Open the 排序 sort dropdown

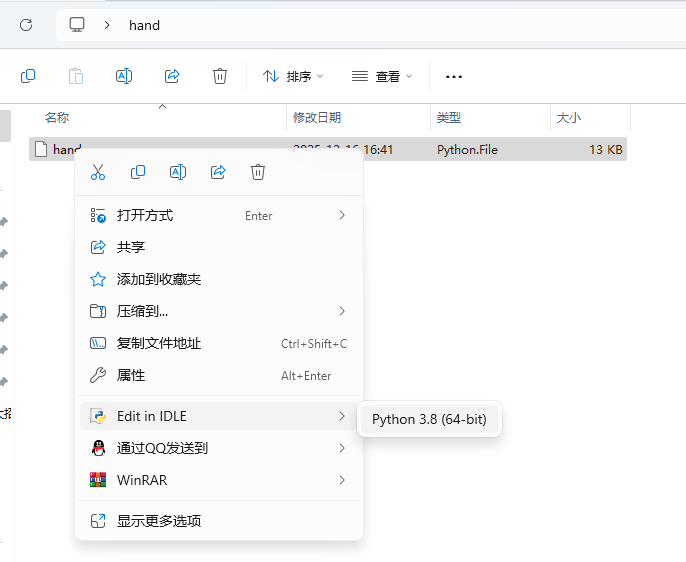tap(293, 77)
